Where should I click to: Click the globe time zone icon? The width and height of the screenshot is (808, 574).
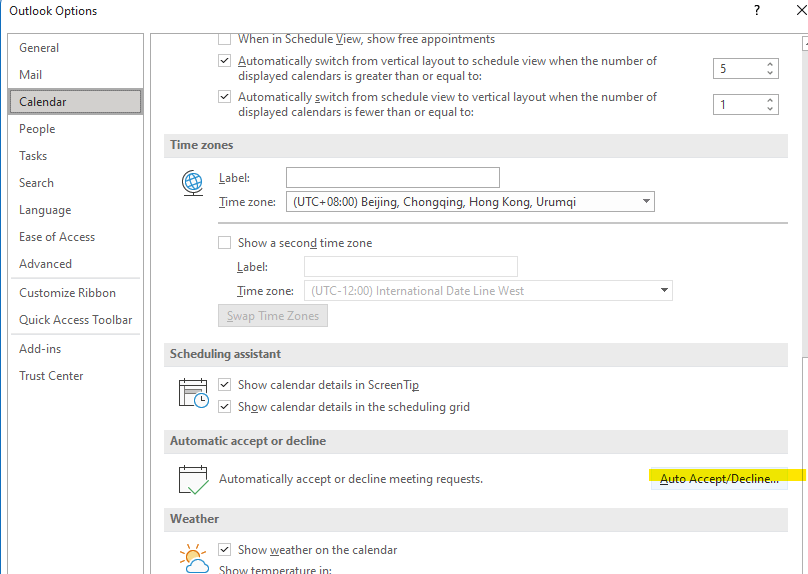(193, 183)
